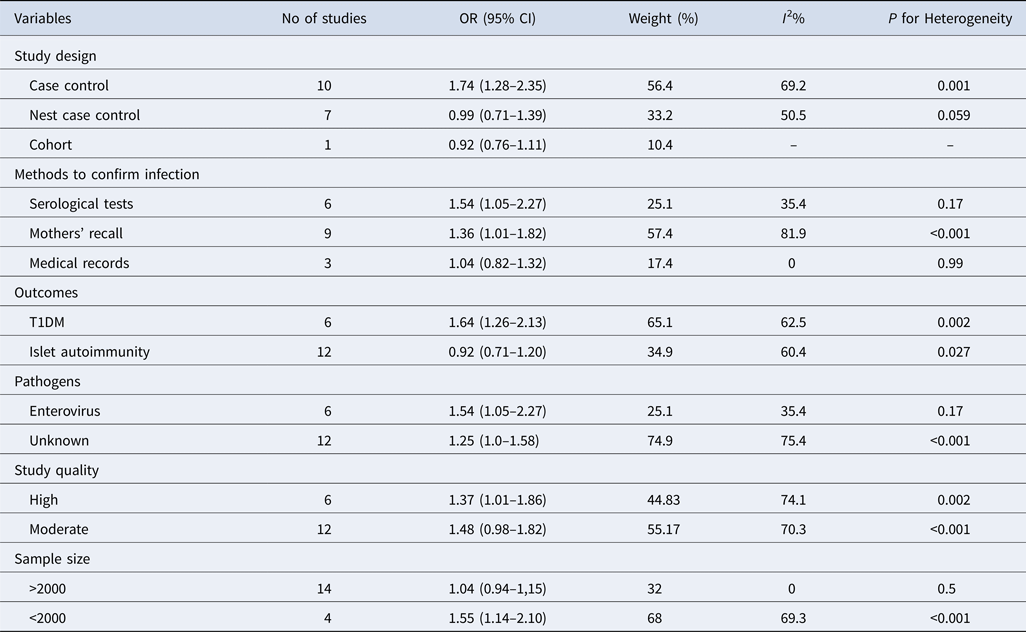Click the odds ratio '1.74 (1.28–2.35)' cell
Screen dimensions: 1026x632
point(497,86)
